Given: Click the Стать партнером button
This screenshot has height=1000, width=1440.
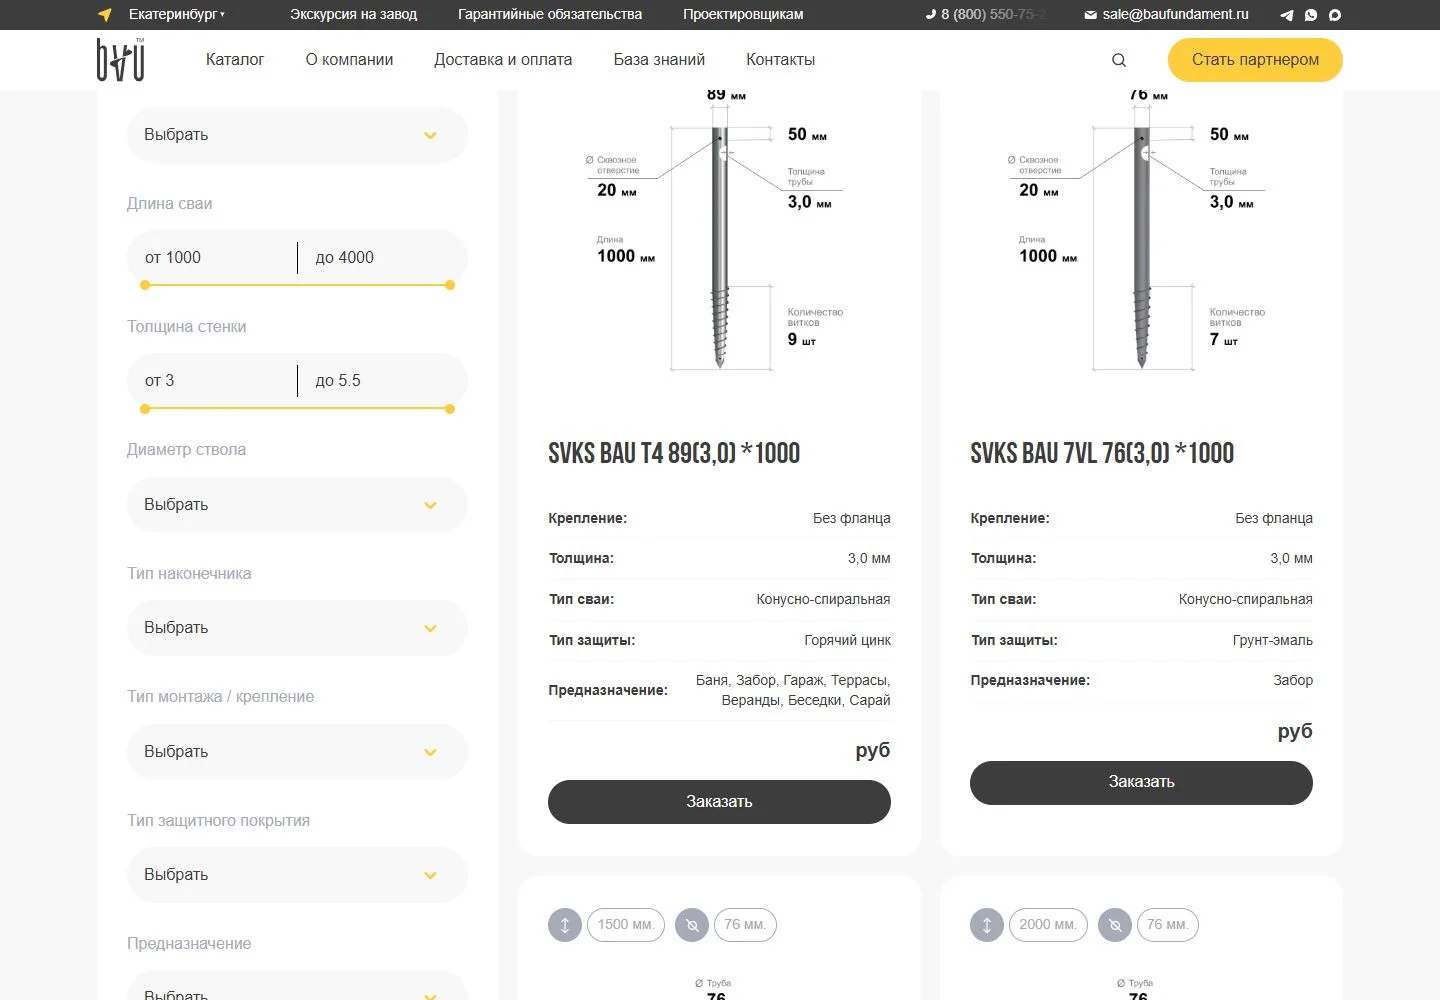Looking at the screenshot, I should click(1255, 60).
